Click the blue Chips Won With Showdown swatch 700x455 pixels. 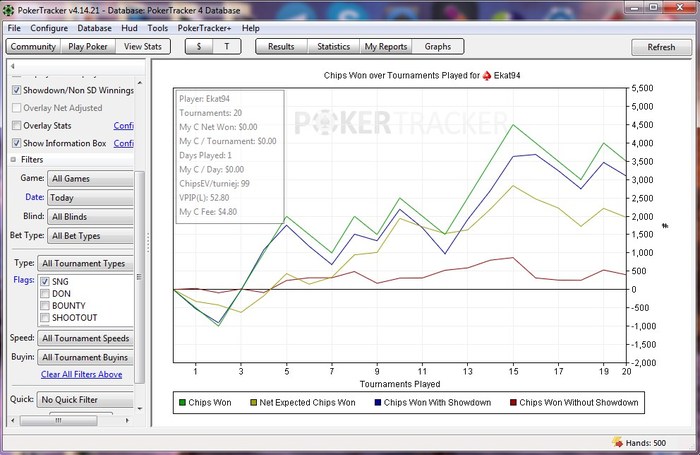pos(378,402)
